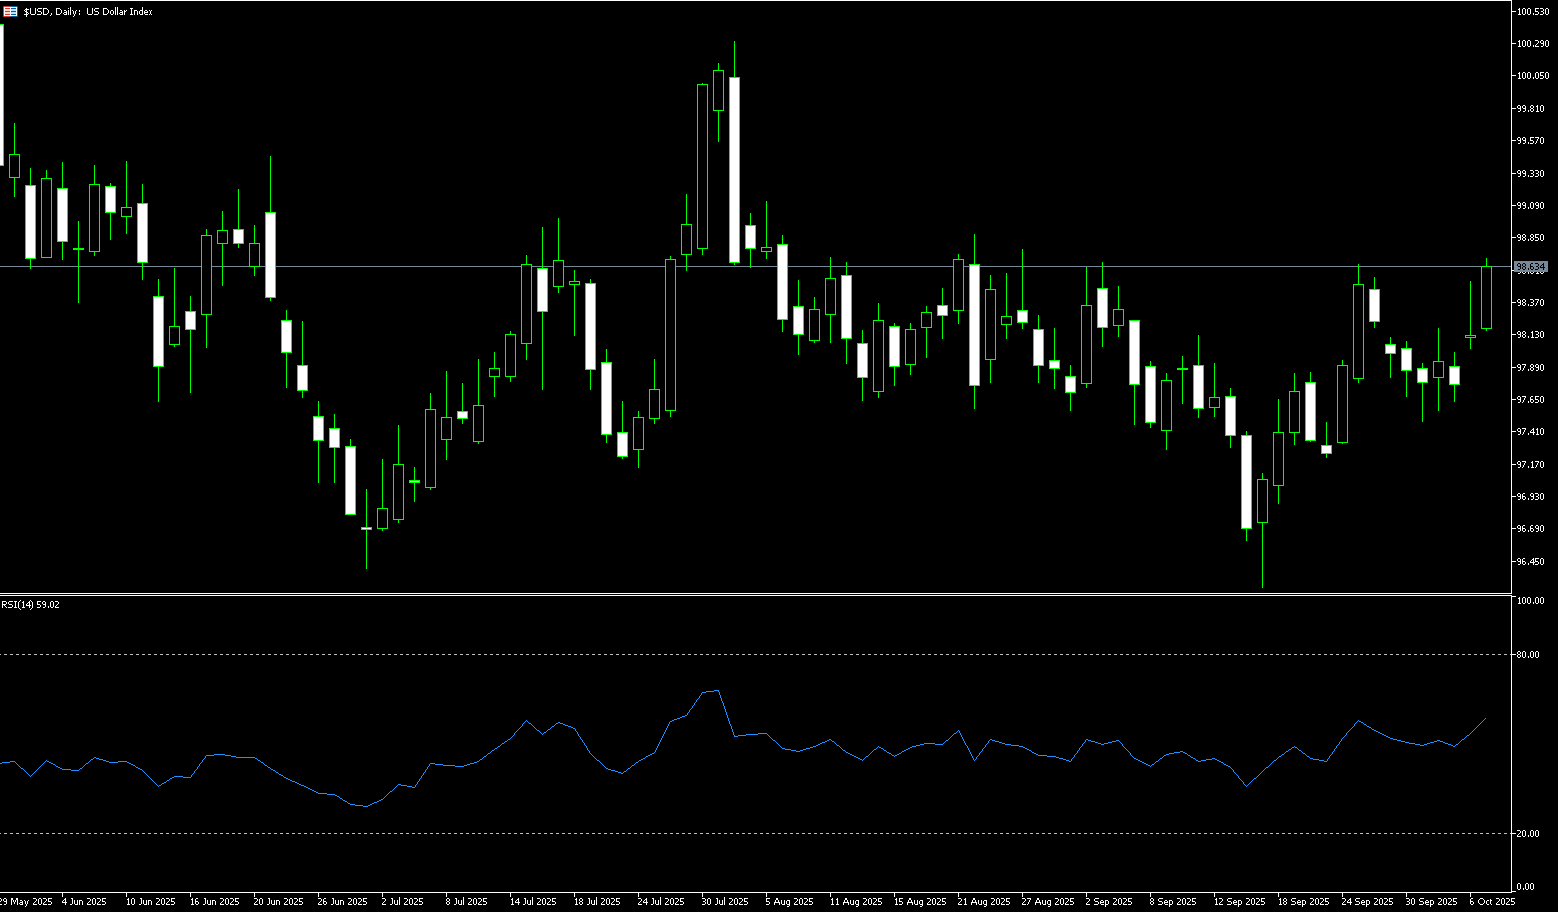Click the RSI line peak near 30 Jul
This screenshot has height=912, width=1558.
[717, 690]
